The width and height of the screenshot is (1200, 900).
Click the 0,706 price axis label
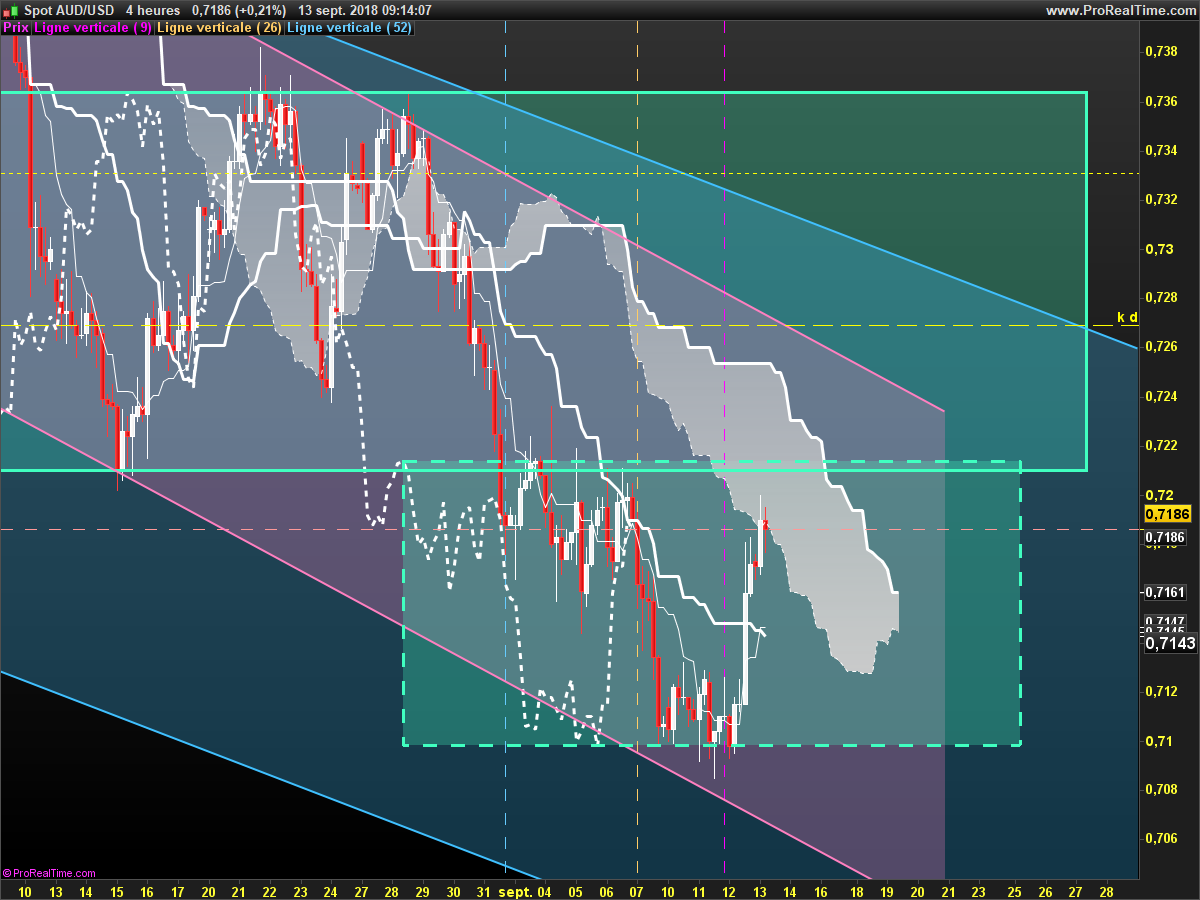tap(1160, 839)
